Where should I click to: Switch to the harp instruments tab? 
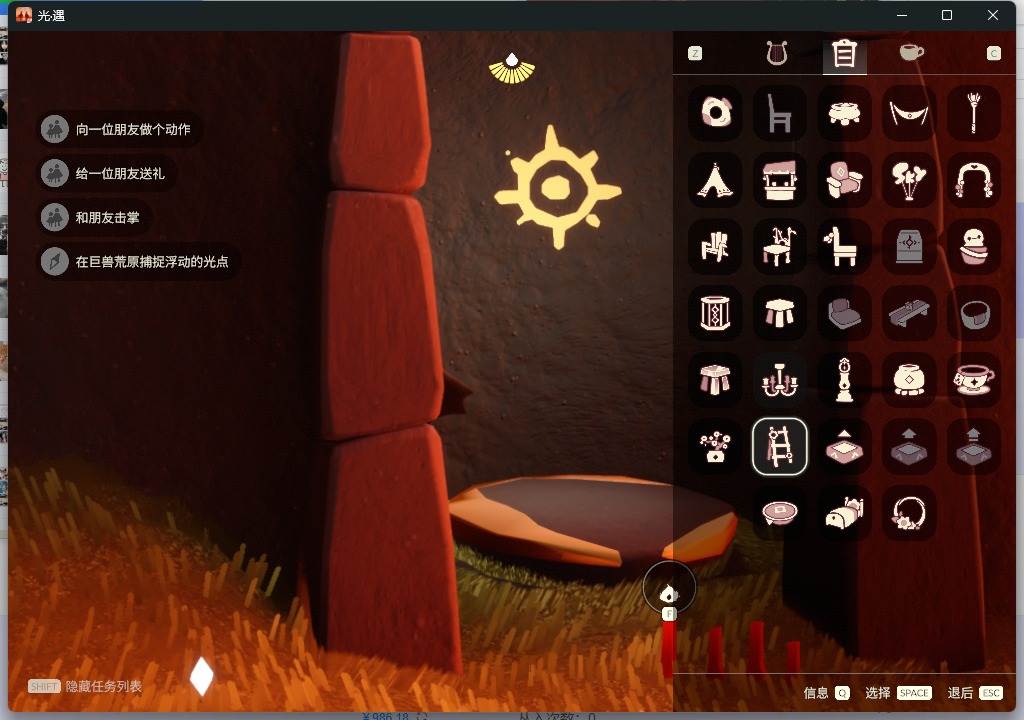[x=776, y=53]
